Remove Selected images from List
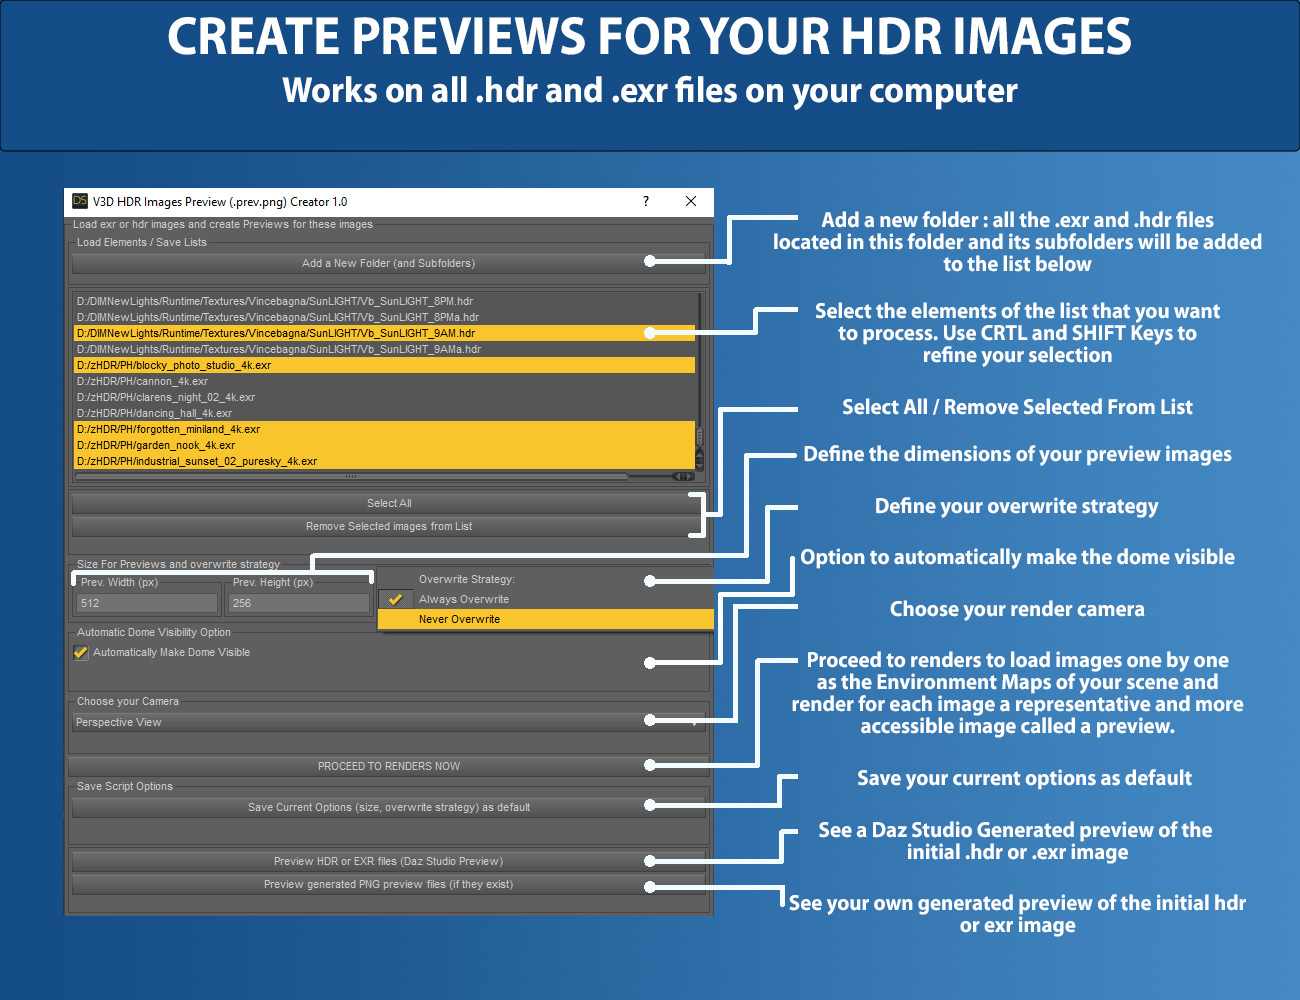This screenshot has width=1300, height=1000. tap(388, 525)
